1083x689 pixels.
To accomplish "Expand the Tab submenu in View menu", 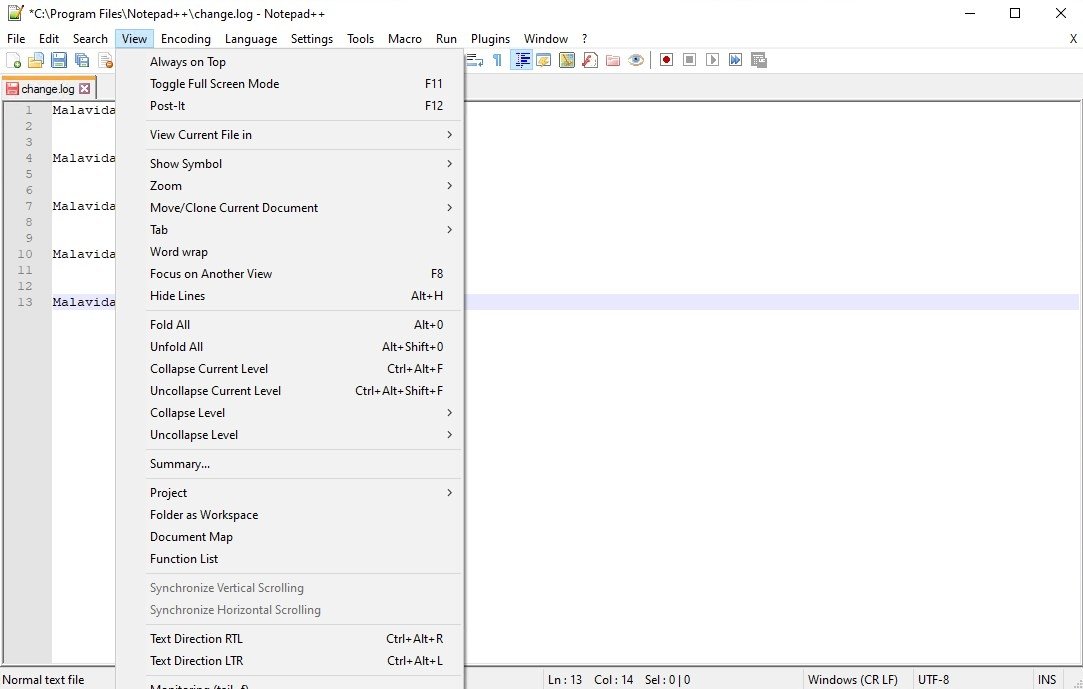I will coord(289,230).
